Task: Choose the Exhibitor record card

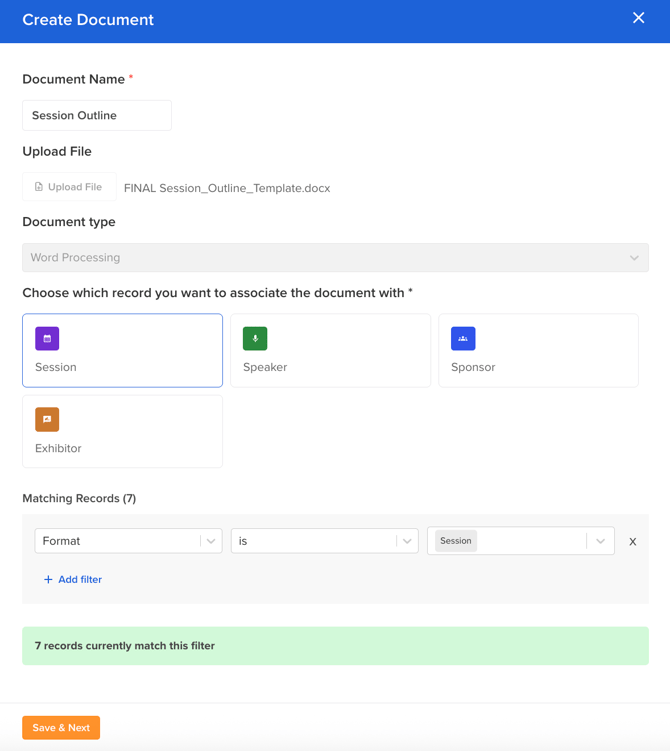Action: [122, 432]
